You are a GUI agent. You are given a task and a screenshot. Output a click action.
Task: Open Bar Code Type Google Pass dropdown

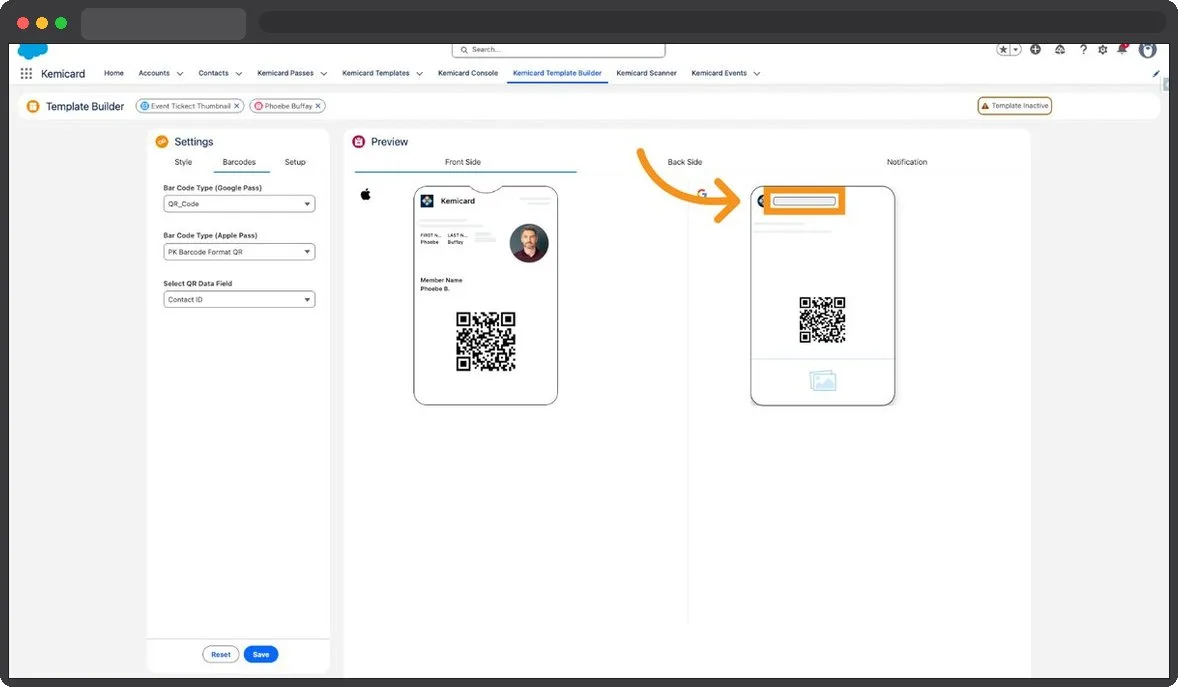pyautogui.click(x=239, y=204)
